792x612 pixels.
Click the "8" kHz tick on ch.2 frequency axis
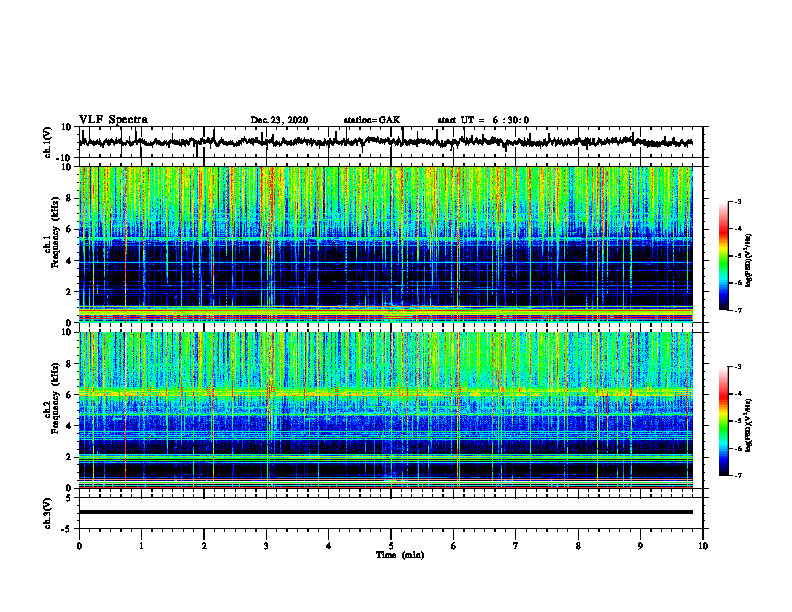tap(69, 364)
